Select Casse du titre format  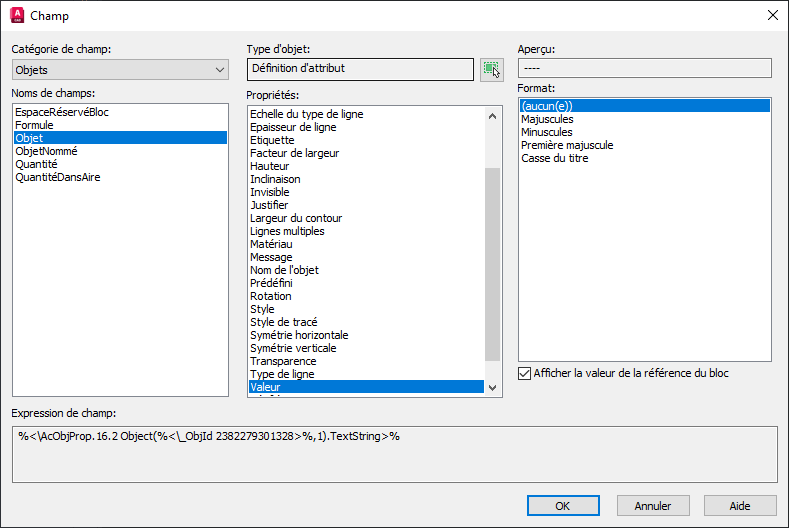555,158
